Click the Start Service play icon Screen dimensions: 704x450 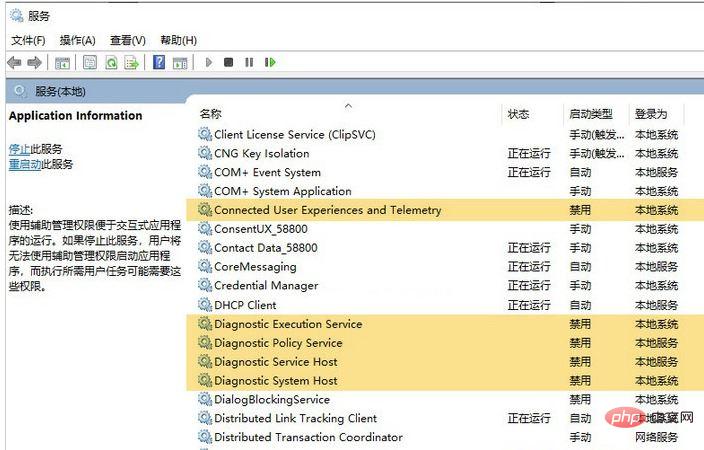pos(208,62)
